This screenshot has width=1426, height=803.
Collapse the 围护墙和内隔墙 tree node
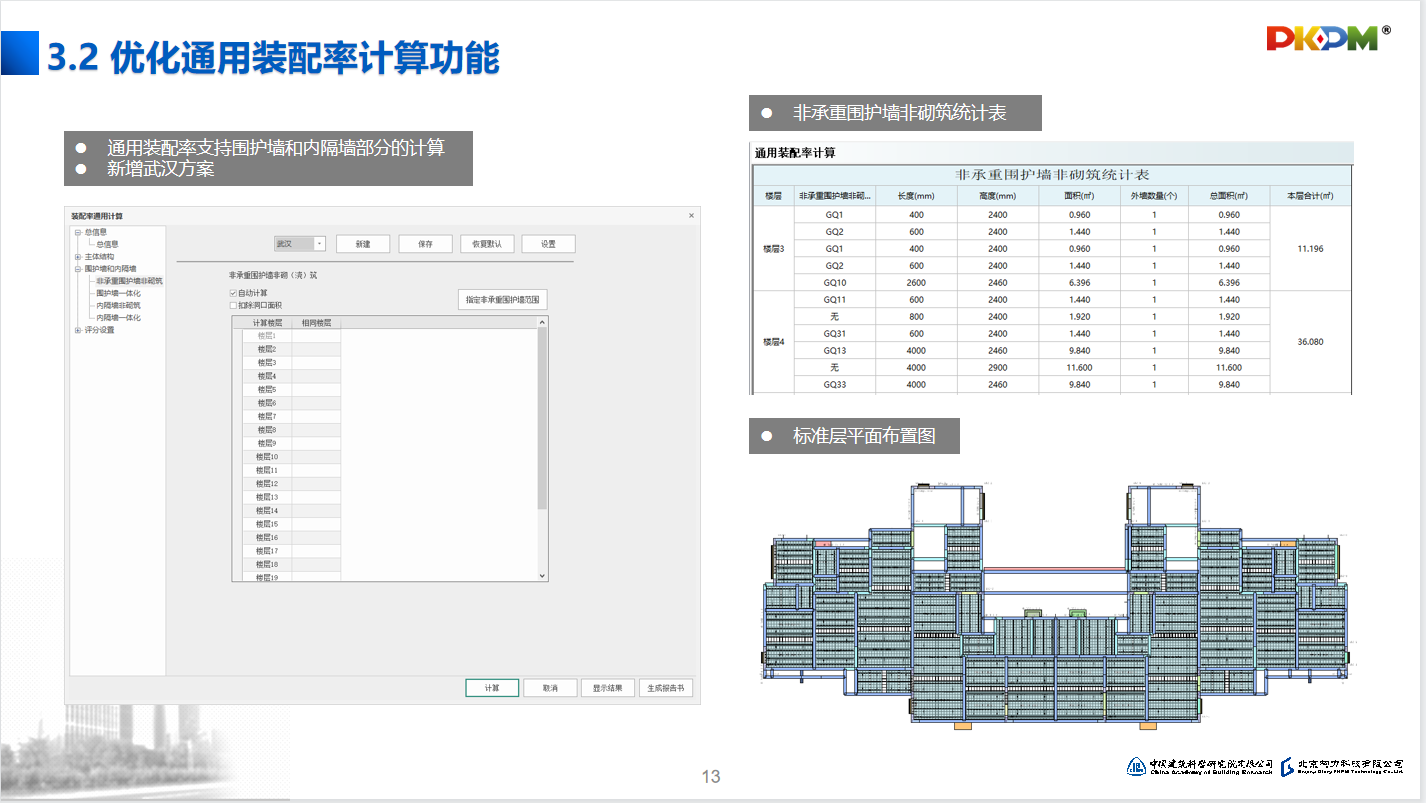pyautogui.click(x=76, y=269)
